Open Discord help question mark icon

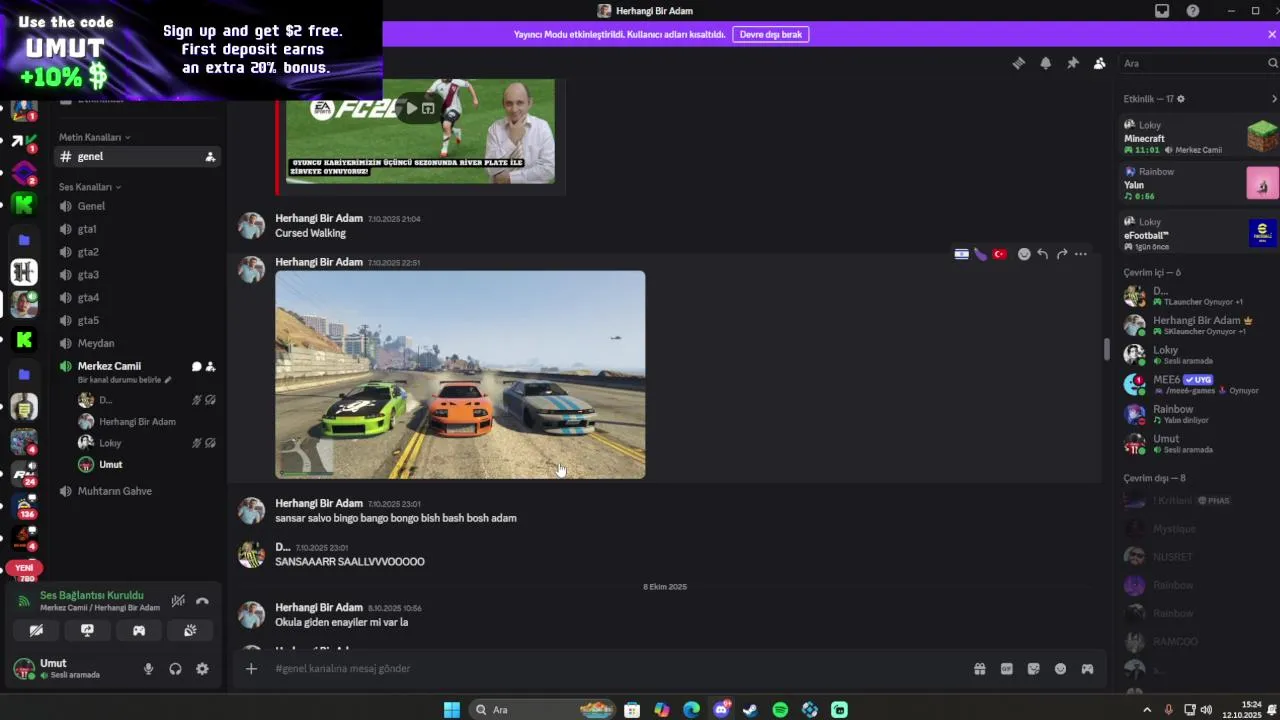1193,11
